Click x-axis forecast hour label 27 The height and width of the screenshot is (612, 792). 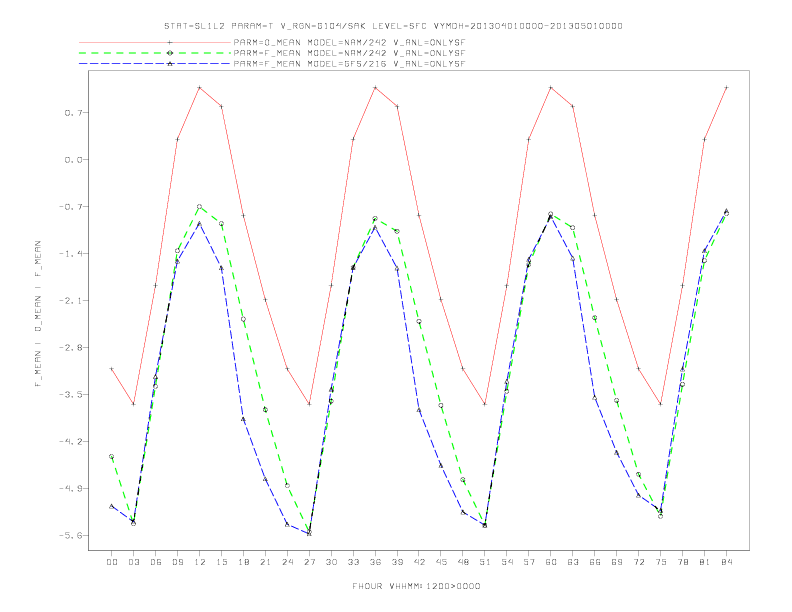click(x=309, y=562)
